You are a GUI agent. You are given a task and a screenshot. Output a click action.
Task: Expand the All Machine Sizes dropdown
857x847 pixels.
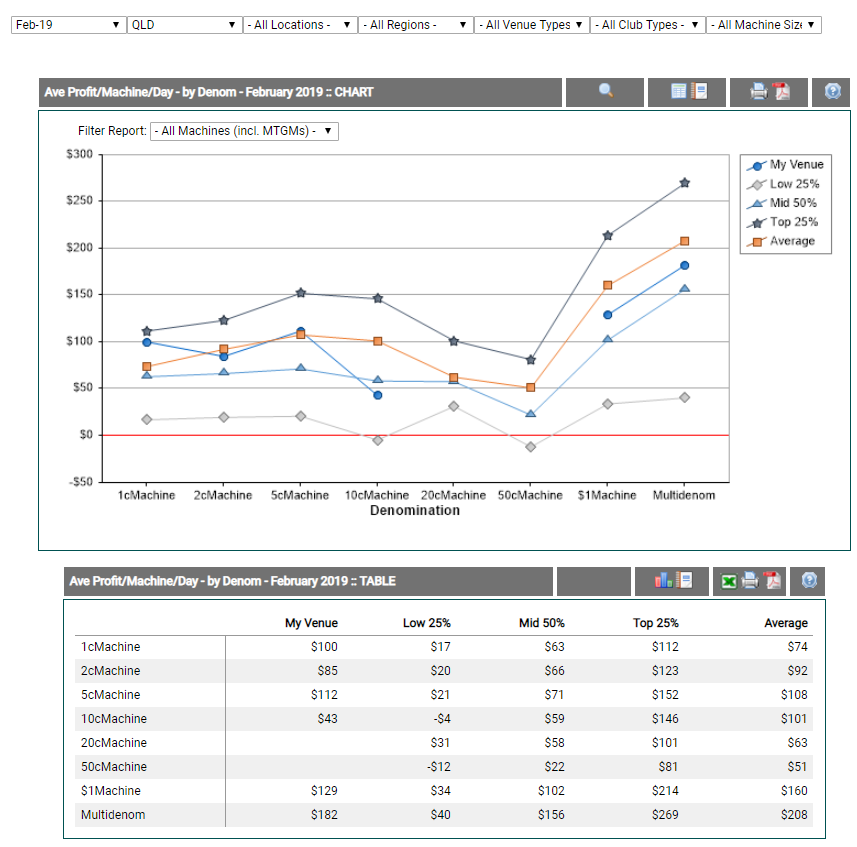click(x=763, y=24)
